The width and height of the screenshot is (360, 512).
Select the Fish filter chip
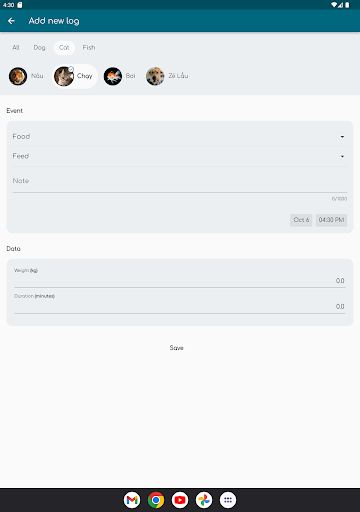(x=89, y=48)
